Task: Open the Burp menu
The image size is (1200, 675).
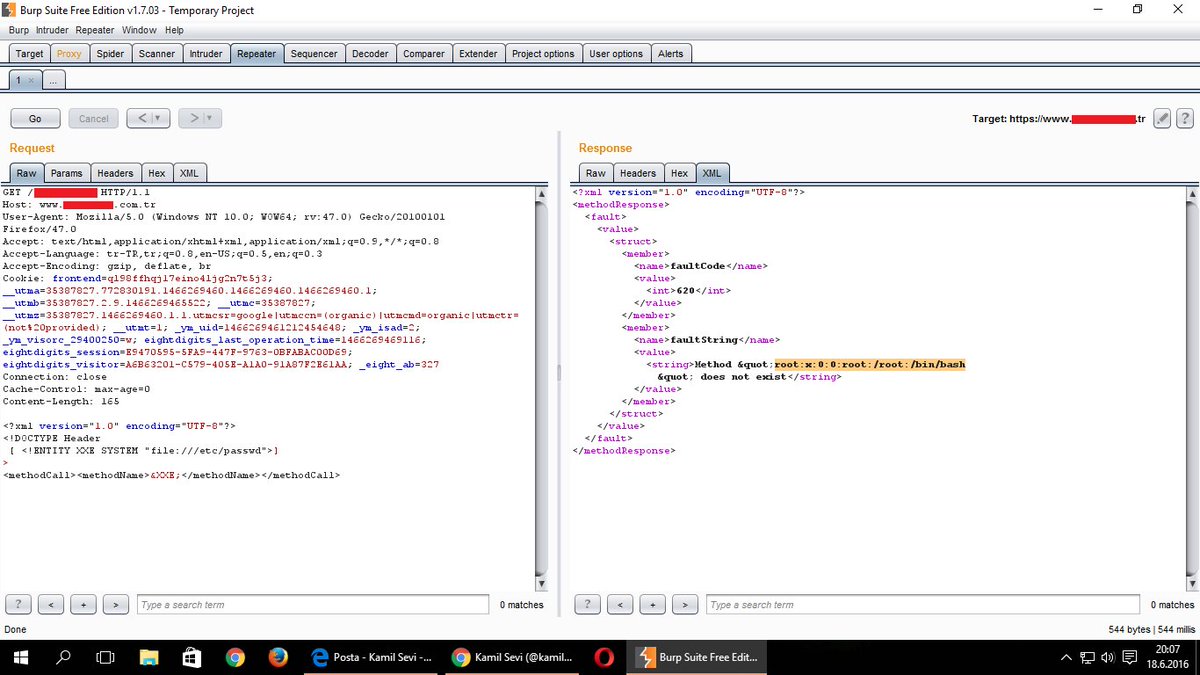Action: tap(19, 30)
